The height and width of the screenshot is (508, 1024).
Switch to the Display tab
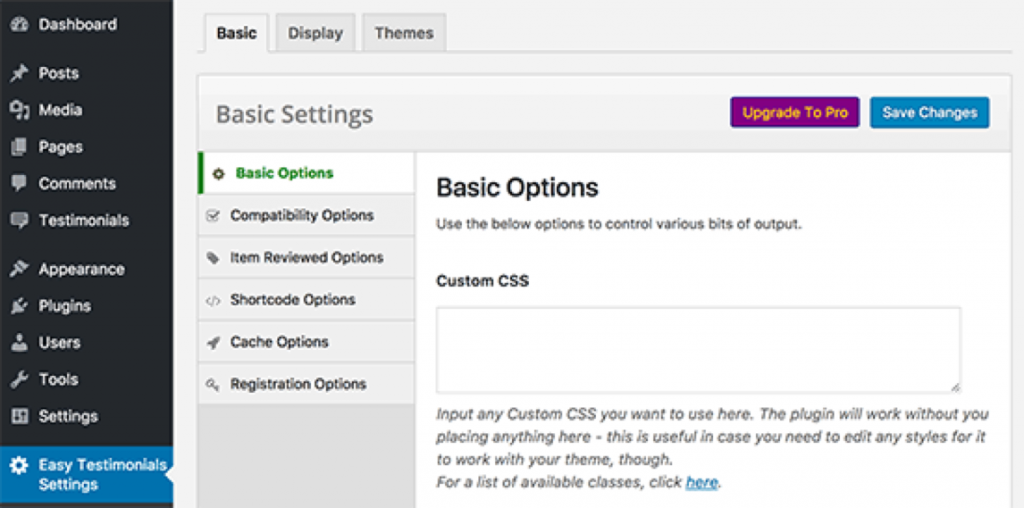coord(315,33)
